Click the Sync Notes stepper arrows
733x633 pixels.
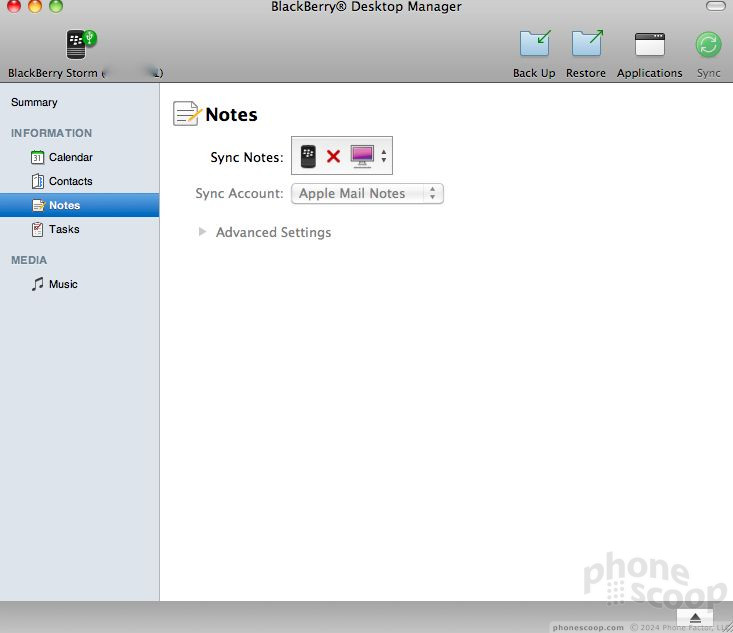[x=384, y=156]
